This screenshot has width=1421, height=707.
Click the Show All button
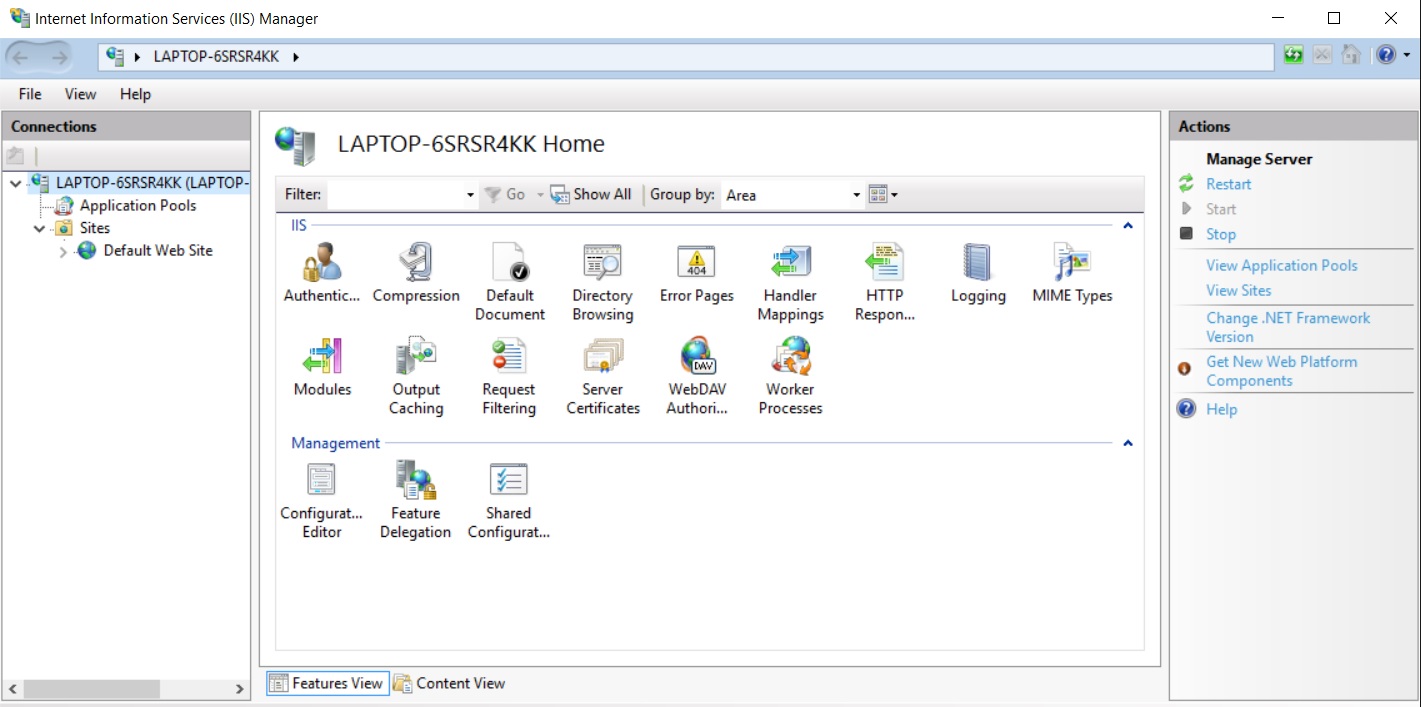click(x=591, y=195)
